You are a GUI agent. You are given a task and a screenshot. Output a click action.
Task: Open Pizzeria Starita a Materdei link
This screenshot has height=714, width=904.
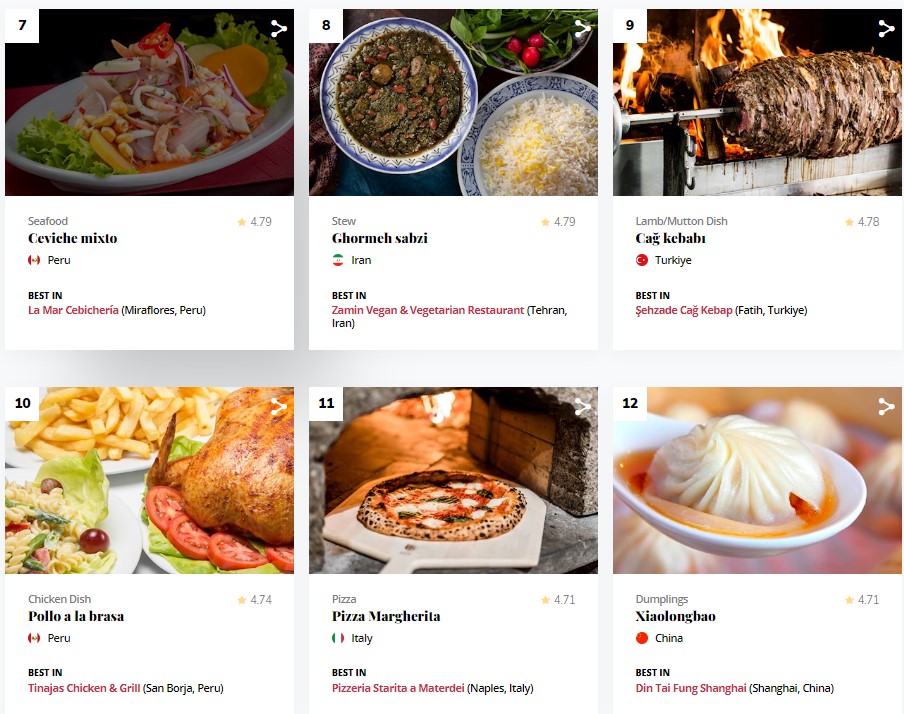pos(398,688)
